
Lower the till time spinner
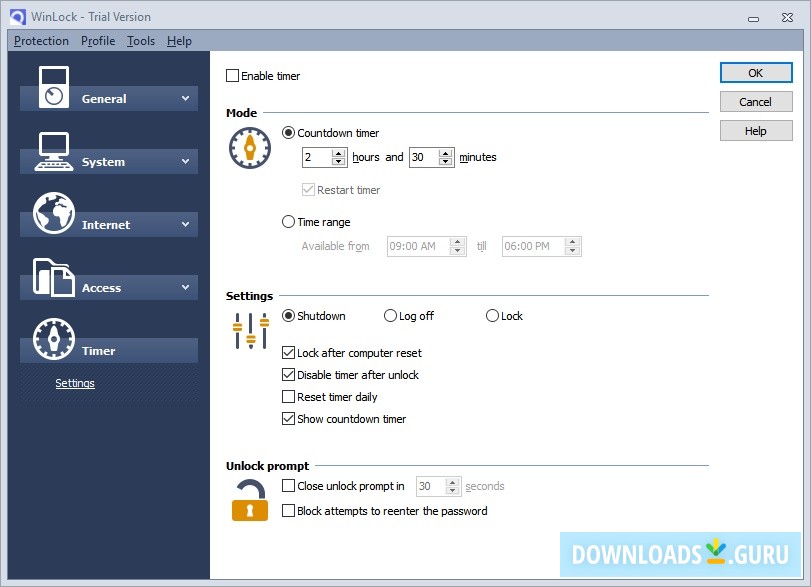click(x=573, y=251)
